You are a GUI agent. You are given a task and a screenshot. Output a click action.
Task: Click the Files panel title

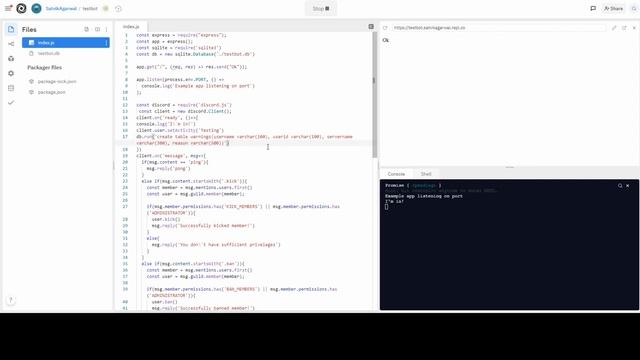coord(29,29)
